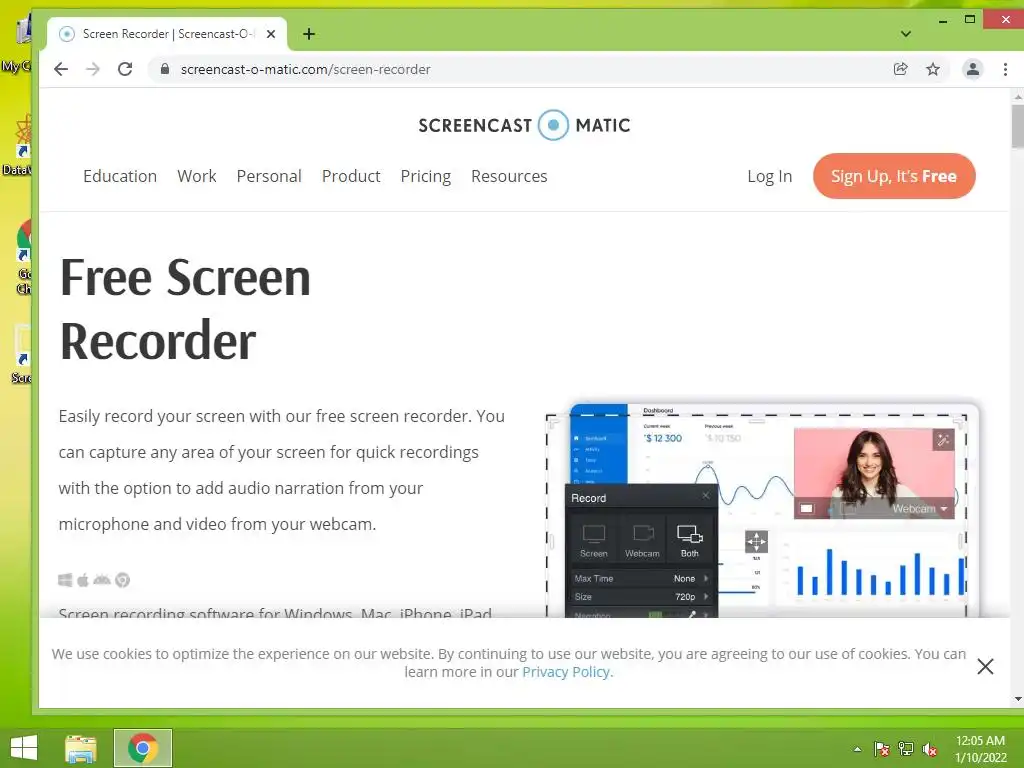Open the Education menu
1024x768 pixels.
tap(120, 176)
